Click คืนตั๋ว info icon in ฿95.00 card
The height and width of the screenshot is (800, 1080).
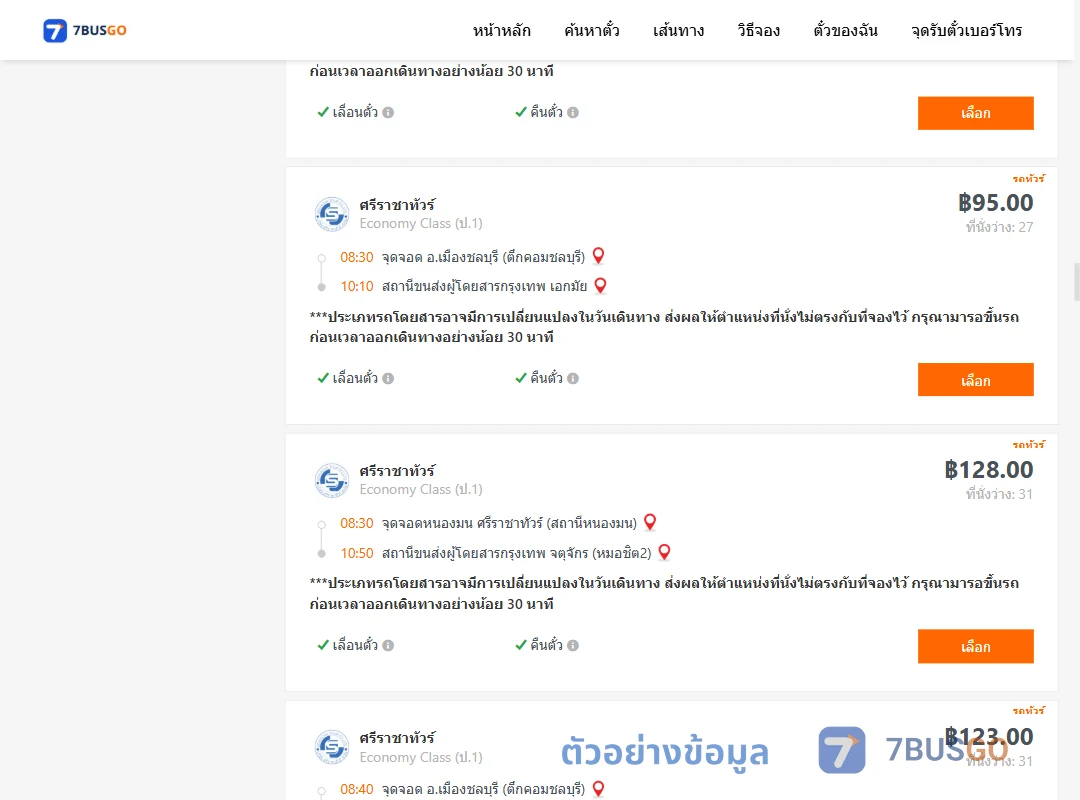click(573, 378)
